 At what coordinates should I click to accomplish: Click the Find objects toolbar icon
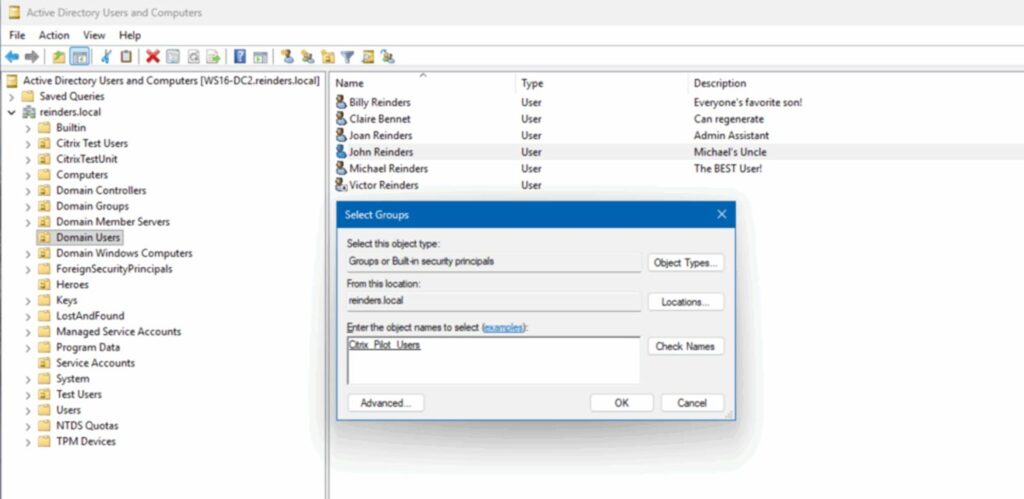368,57
